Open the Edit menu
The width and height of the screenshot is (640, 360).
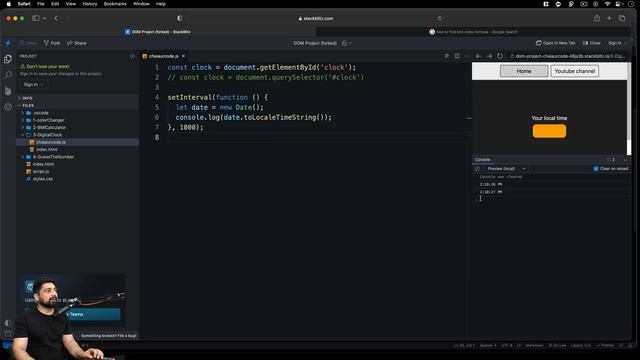(55, 4)
